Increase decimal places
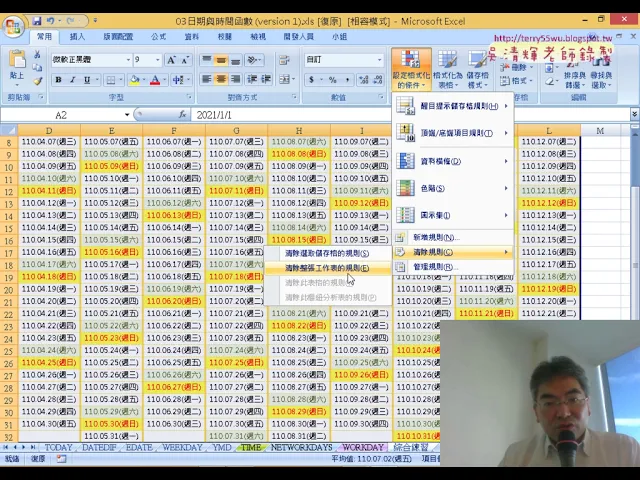 point(363,80)
